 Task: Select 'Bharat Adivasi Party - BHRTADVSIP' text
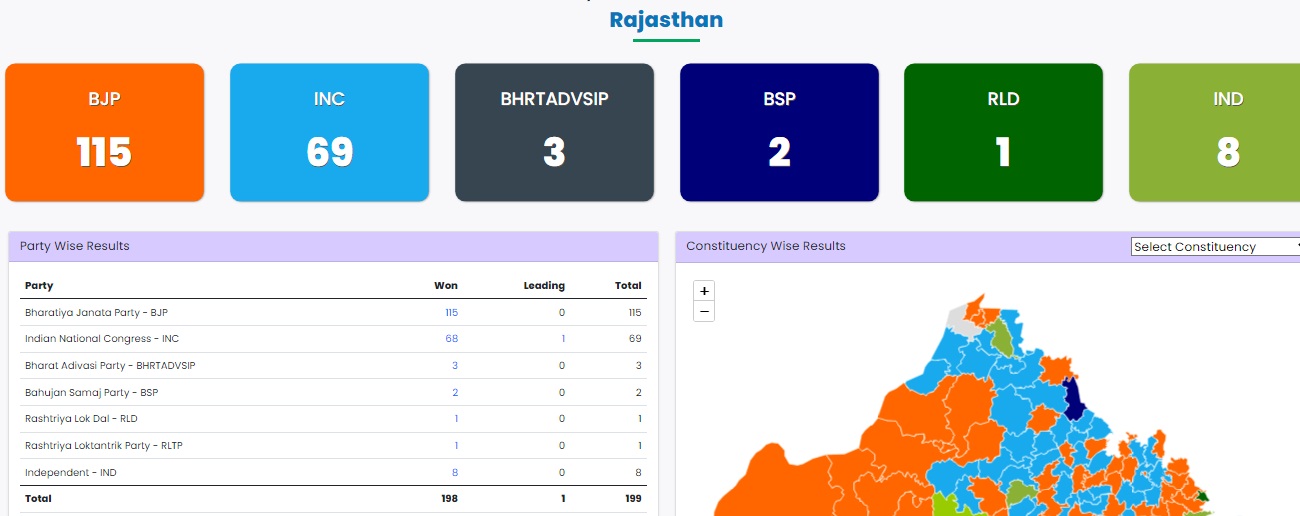110,366
